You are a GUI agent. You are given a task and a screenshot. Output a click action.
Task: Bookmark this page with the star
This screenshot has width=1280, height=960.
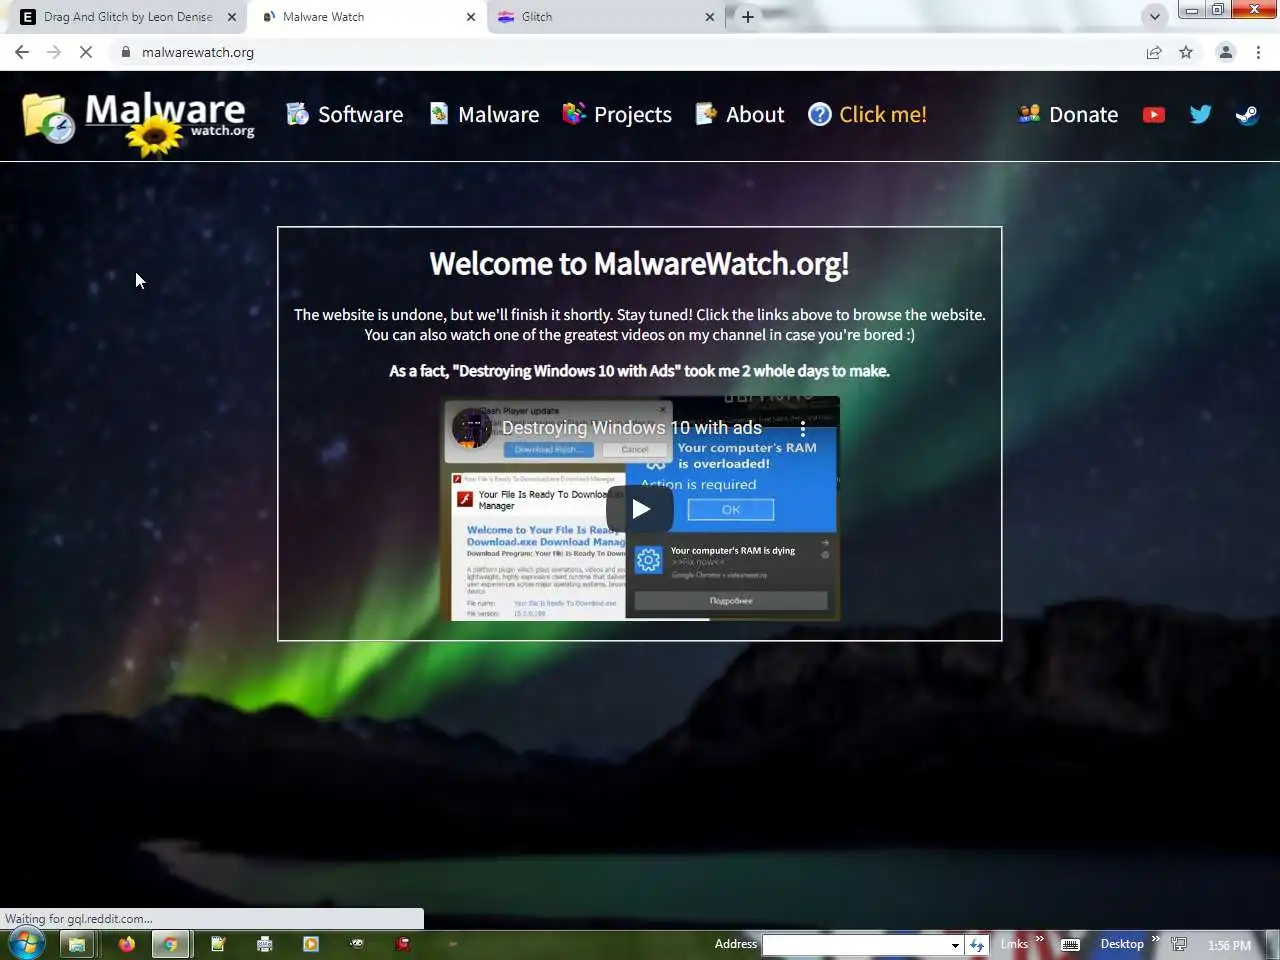point(1186,52)
